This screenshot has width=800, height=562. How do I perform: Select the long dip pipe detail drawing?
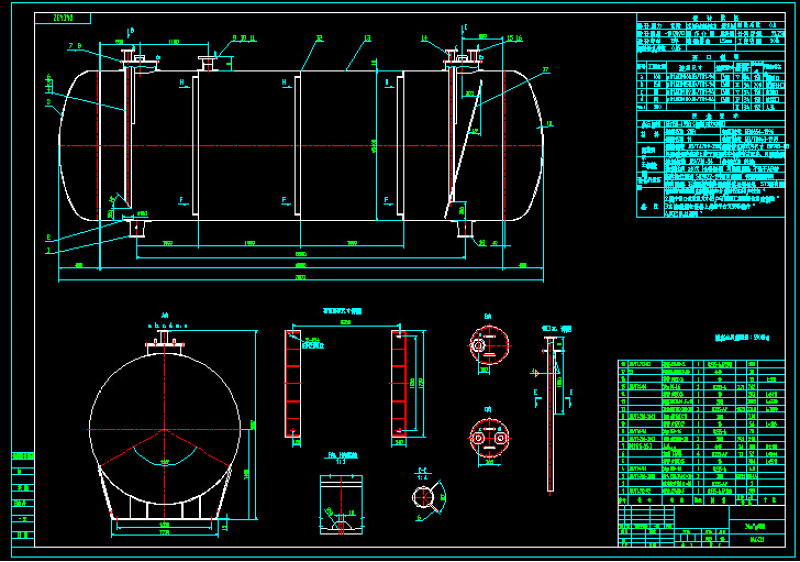551,414
